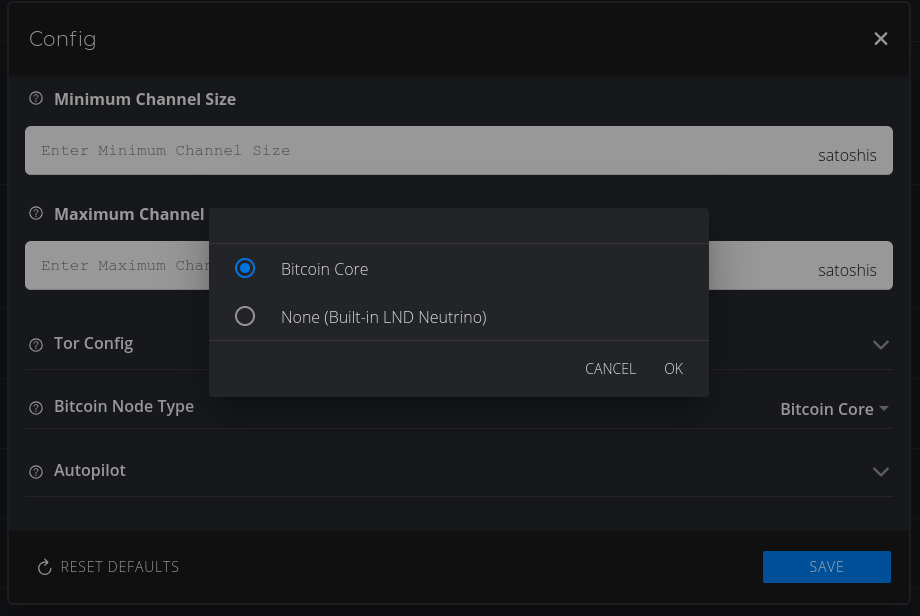Expand the Tor Config section chevron

pyautogui.click(x=880, y=344)
